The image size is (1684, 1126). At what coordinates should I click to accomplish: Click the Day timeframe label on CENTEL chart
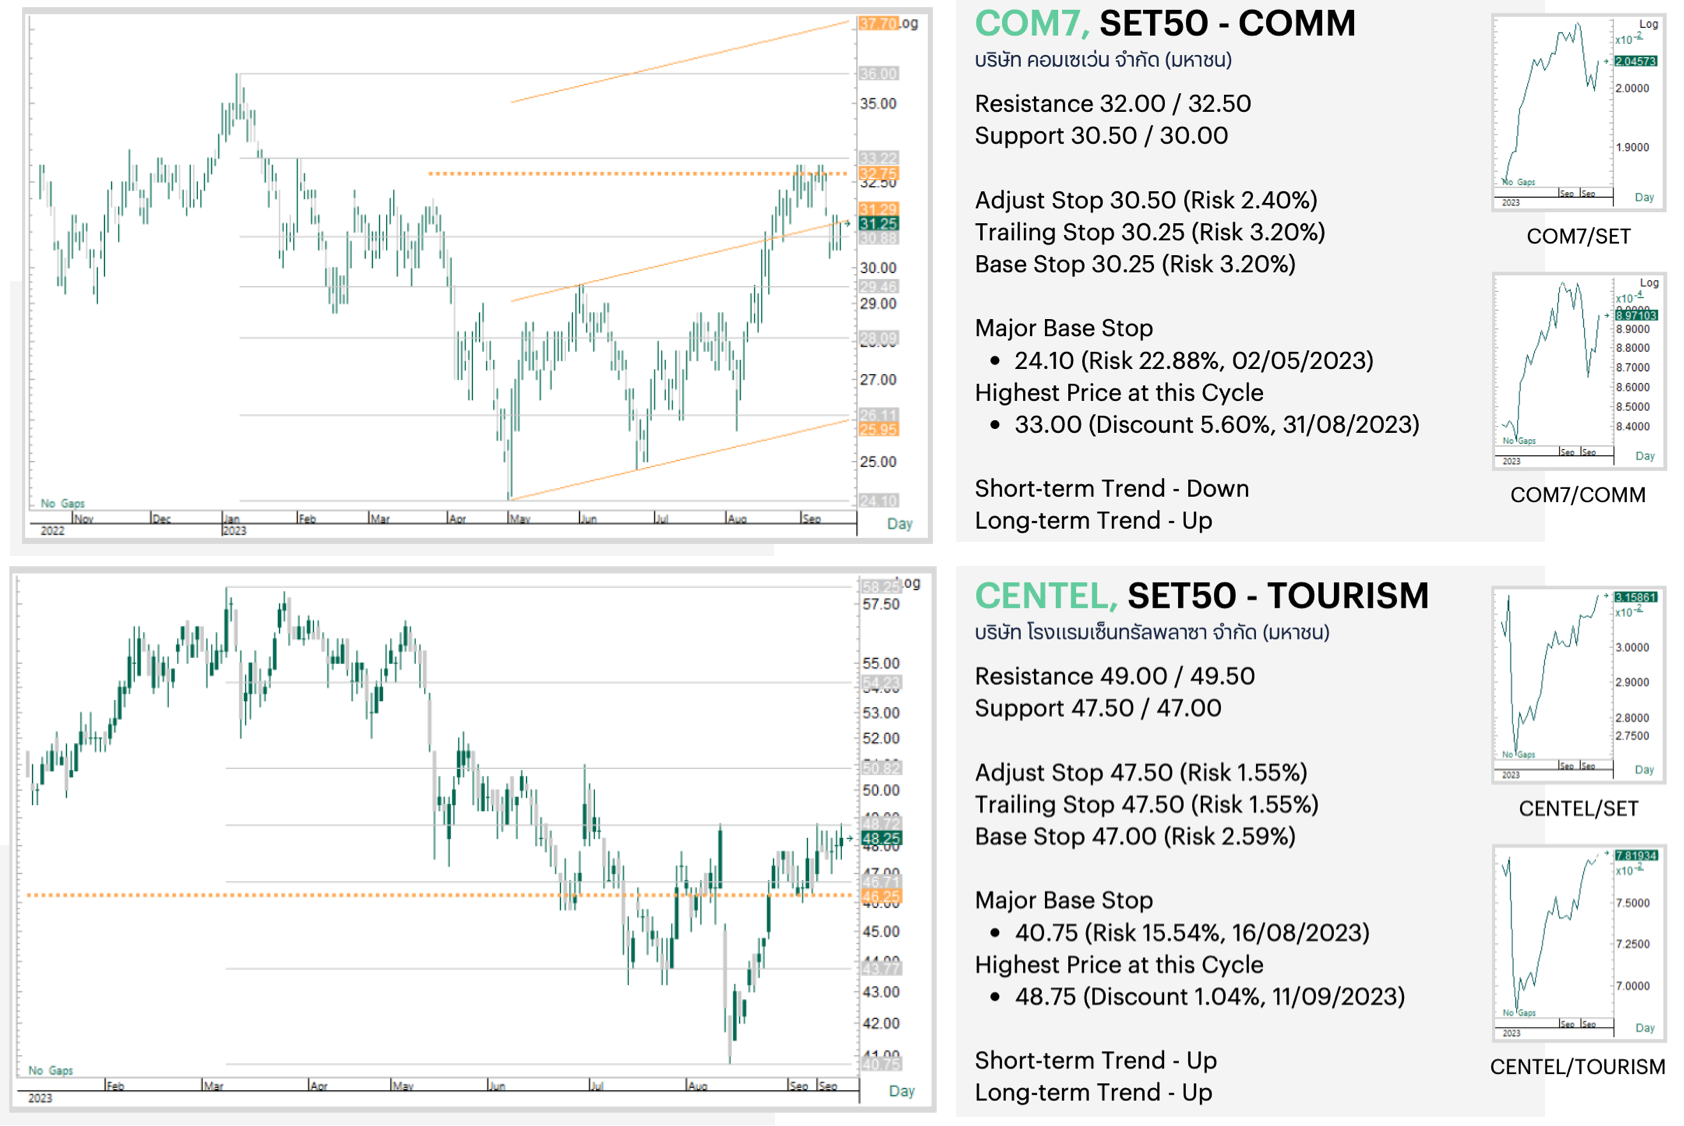tap(901, 1091)
